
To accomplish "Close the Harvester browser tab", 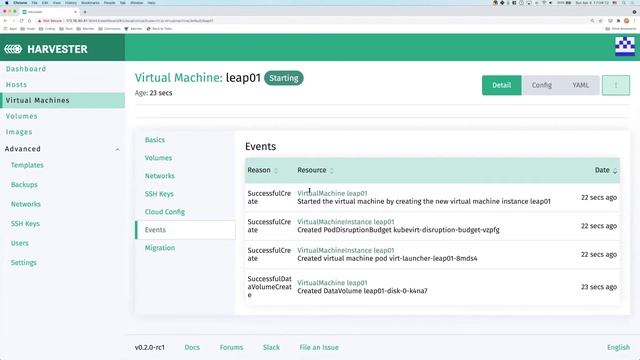I will pyautogui.click(x=76, y=12).
